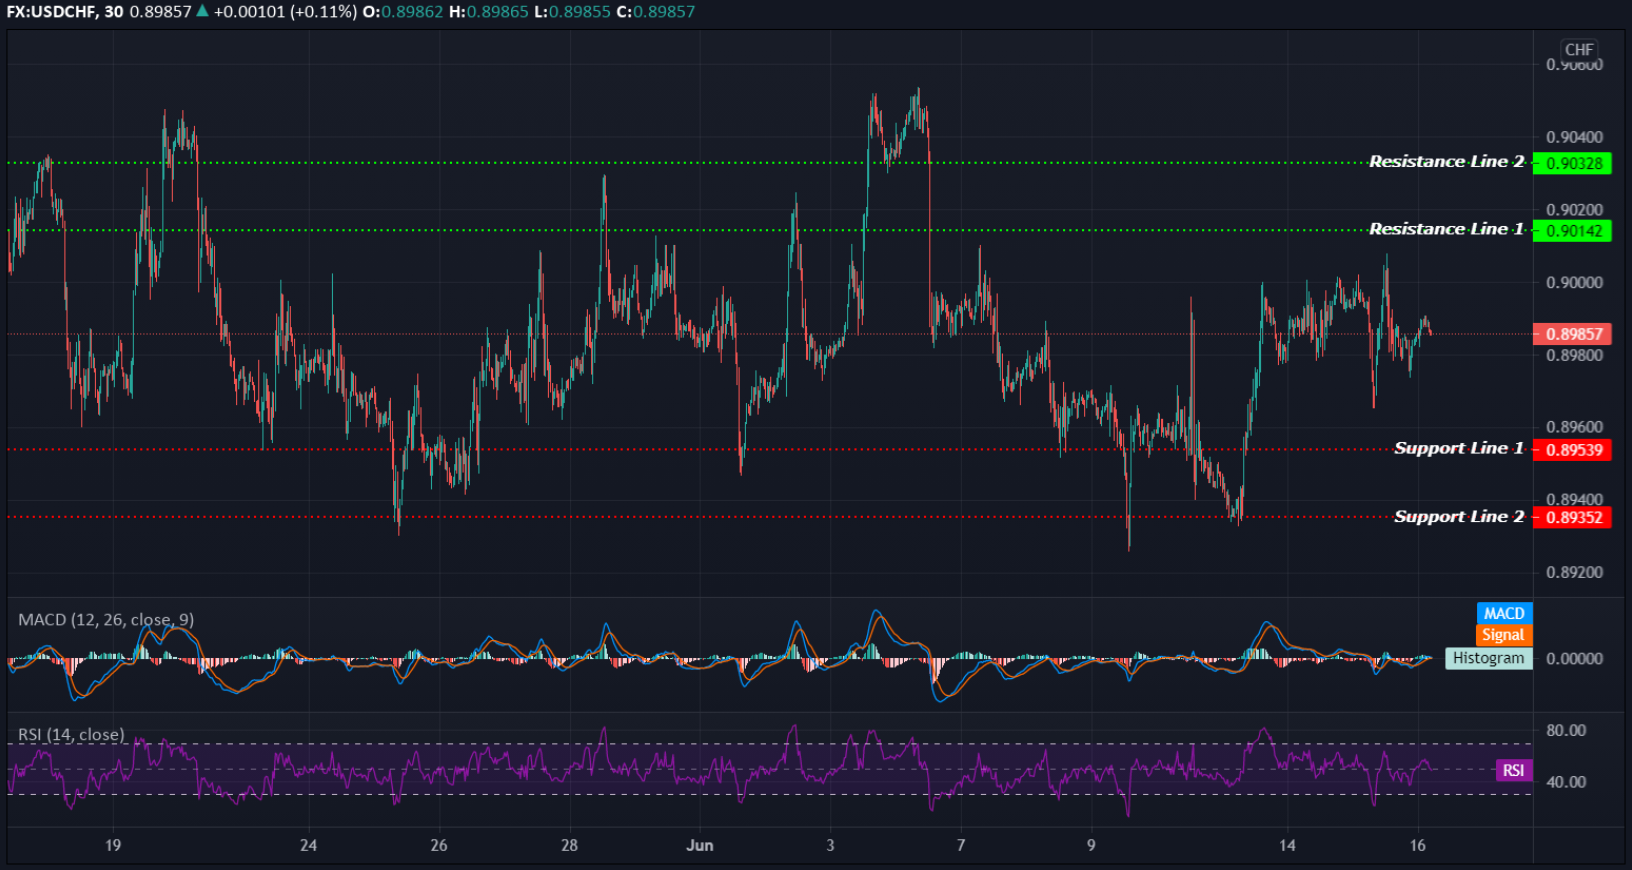Click the Histogram legend tag
Image resolution: width=1632 pixels, height=870 pixels.
(x=1489, y=658)
